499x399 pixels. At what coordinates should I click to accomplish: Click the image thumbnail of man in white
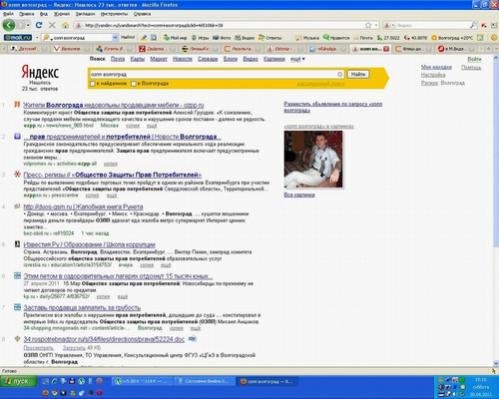click(313, 159)
